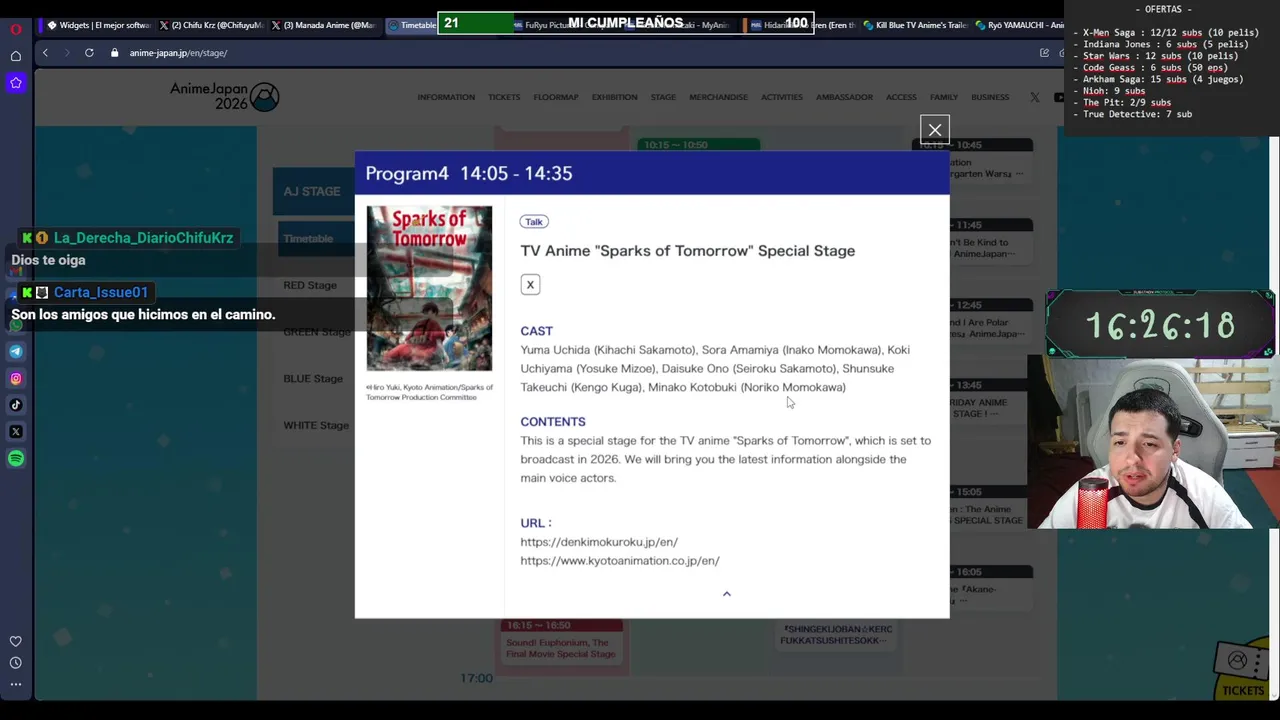Open the FLOORMAP nav menu
The image size is (1280, 720).
pyautogui.click(x=556, y=97)
